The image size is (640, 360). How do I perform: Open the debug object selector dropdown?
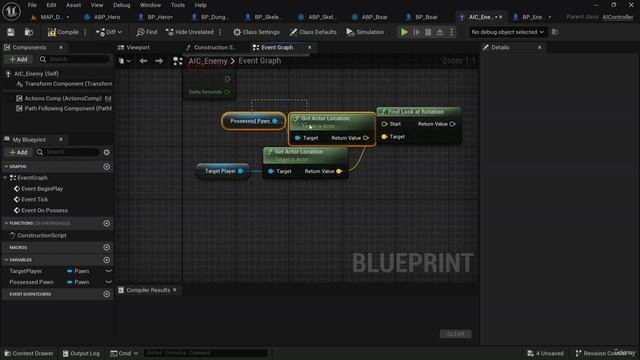coord(507,32)
